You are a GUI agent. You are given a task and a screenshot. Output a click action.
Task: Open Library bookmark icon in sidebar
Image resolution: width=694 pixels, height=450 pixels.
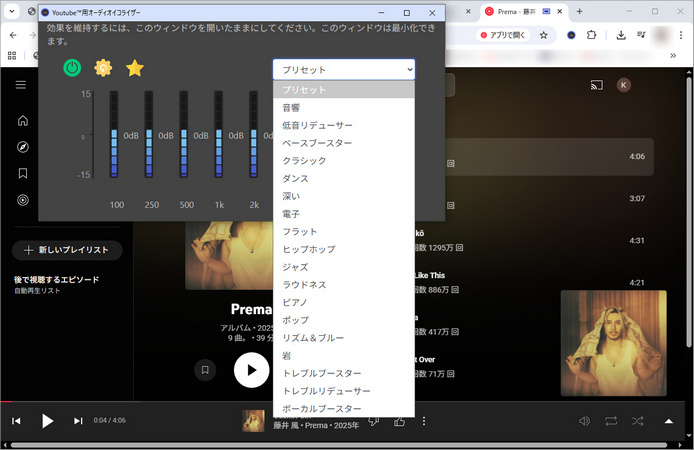click(x=23, y=173)
